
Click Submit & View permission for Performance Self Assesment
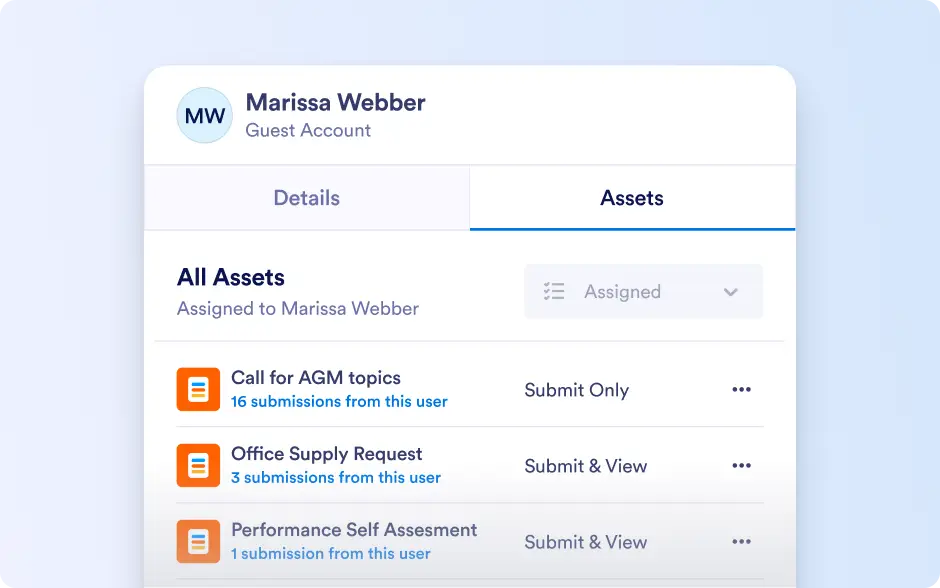[586, 542]
